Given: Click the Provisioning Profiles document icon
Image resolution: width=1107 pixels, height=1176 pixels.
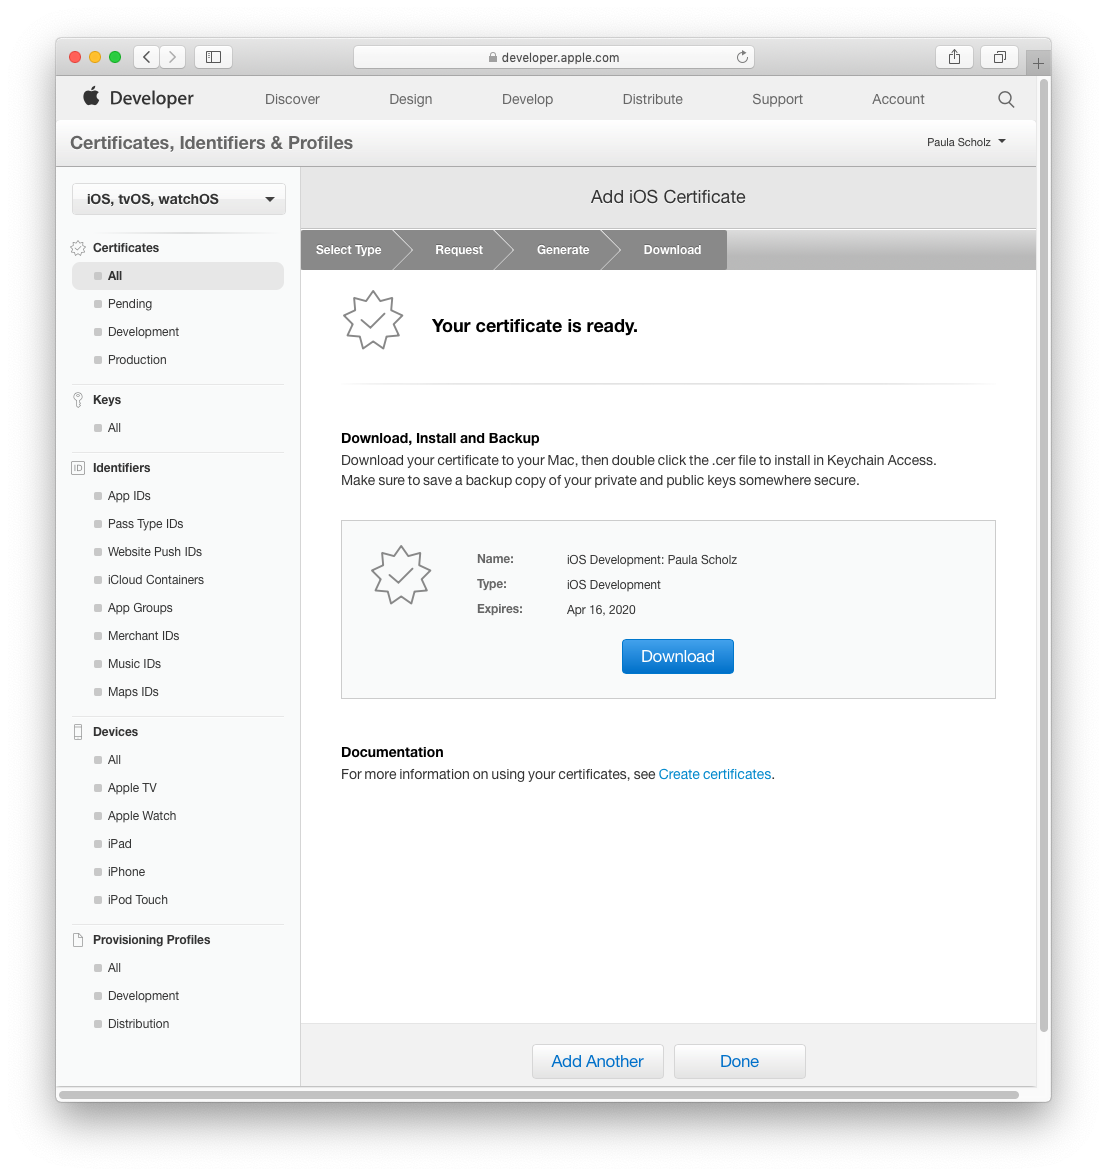Looking at the screenshot, I should (x=78, y=940).
